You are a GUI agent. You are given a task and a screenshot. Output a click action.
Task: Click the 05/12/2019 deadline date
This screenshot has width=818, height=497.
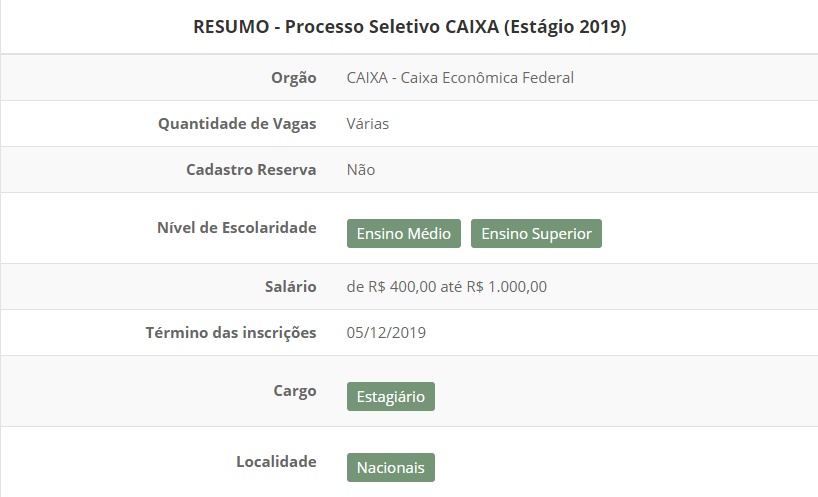tap(386, 333)
